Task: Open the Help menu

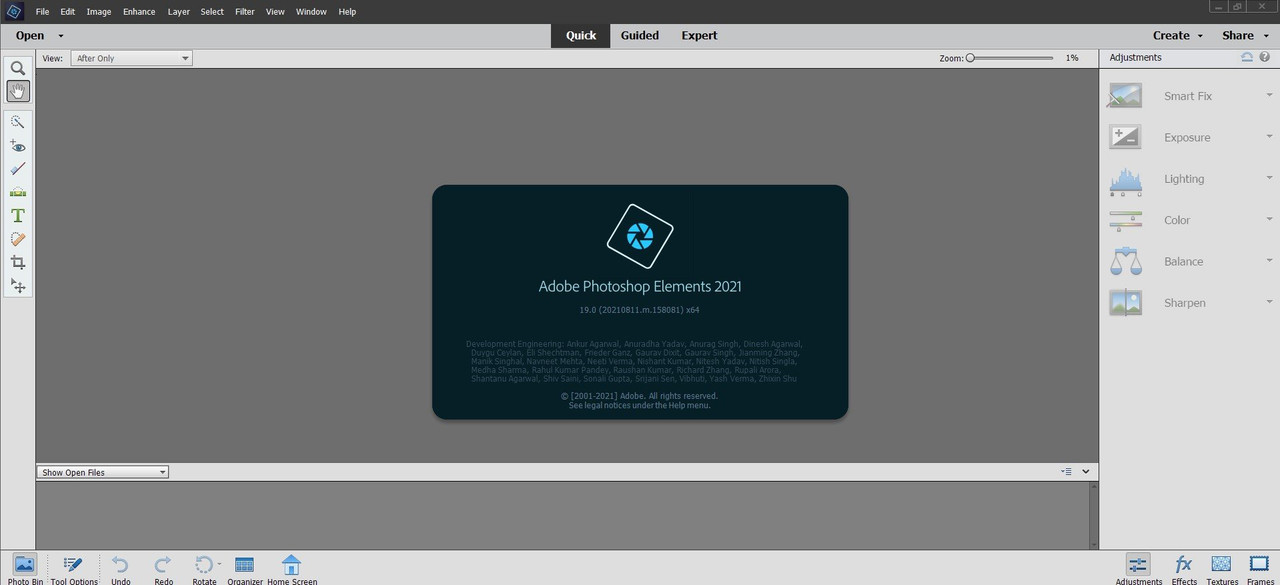Action: [347, 12]
